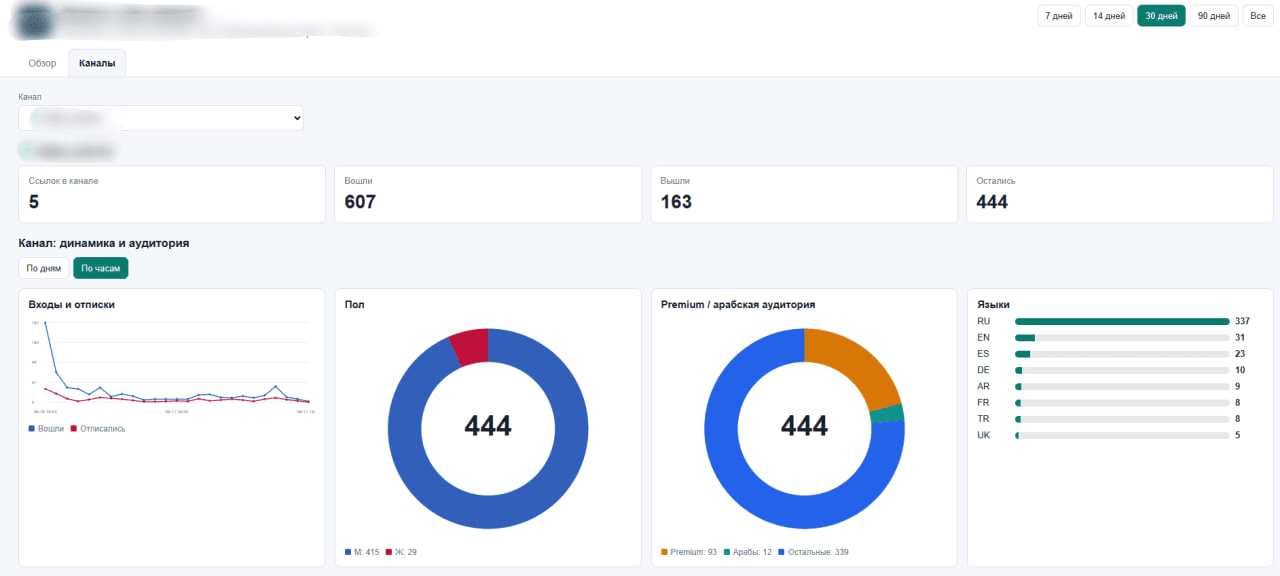Screen dimensions: 1280x576
Task: Switch to the Обзор tab
Action: tap(42, 63)
